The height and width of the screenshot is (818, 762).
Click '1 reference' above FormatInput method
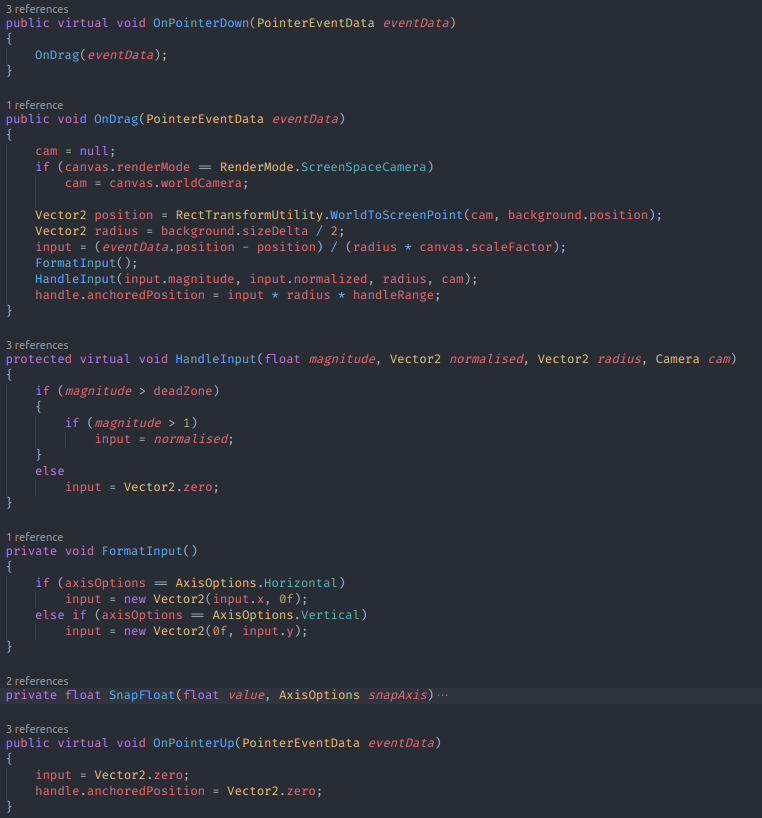tap(34, 537)
